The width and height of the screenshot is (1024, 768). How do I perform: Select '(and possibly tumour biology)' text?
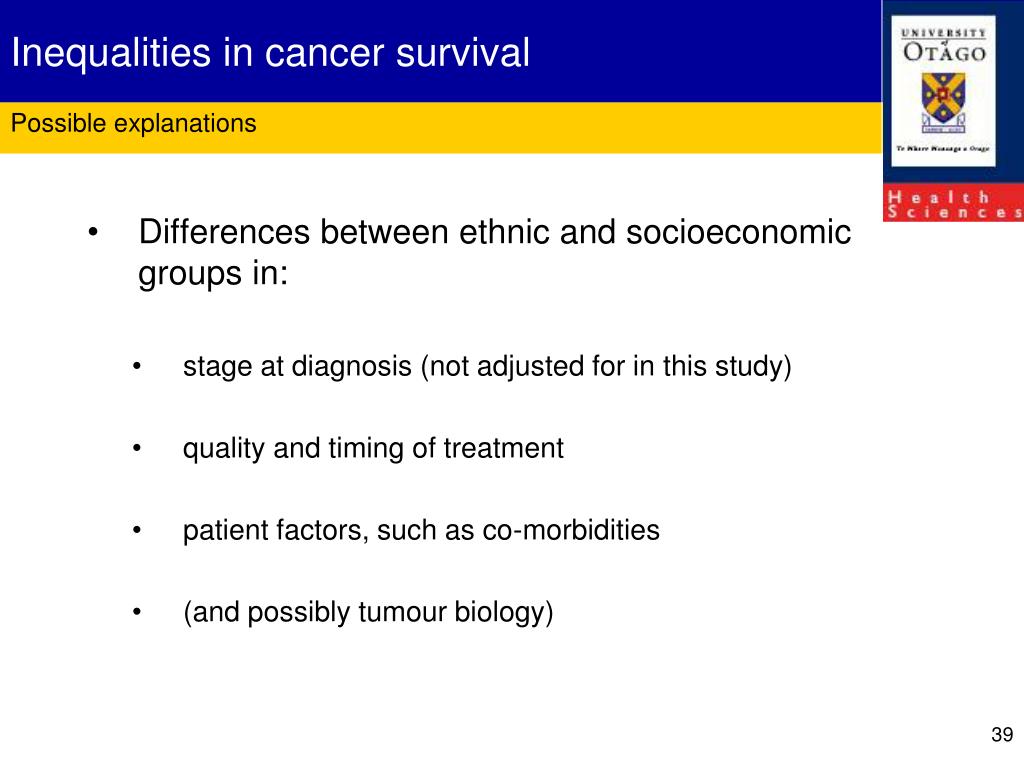[368, 613]
